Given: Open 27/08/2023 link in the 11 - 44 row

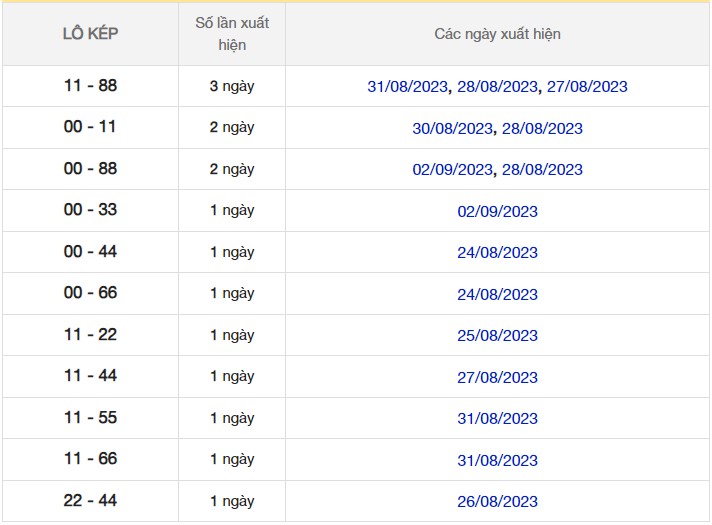Looking at the screenshot, I should pyautogui.click(x=497, y=378).
